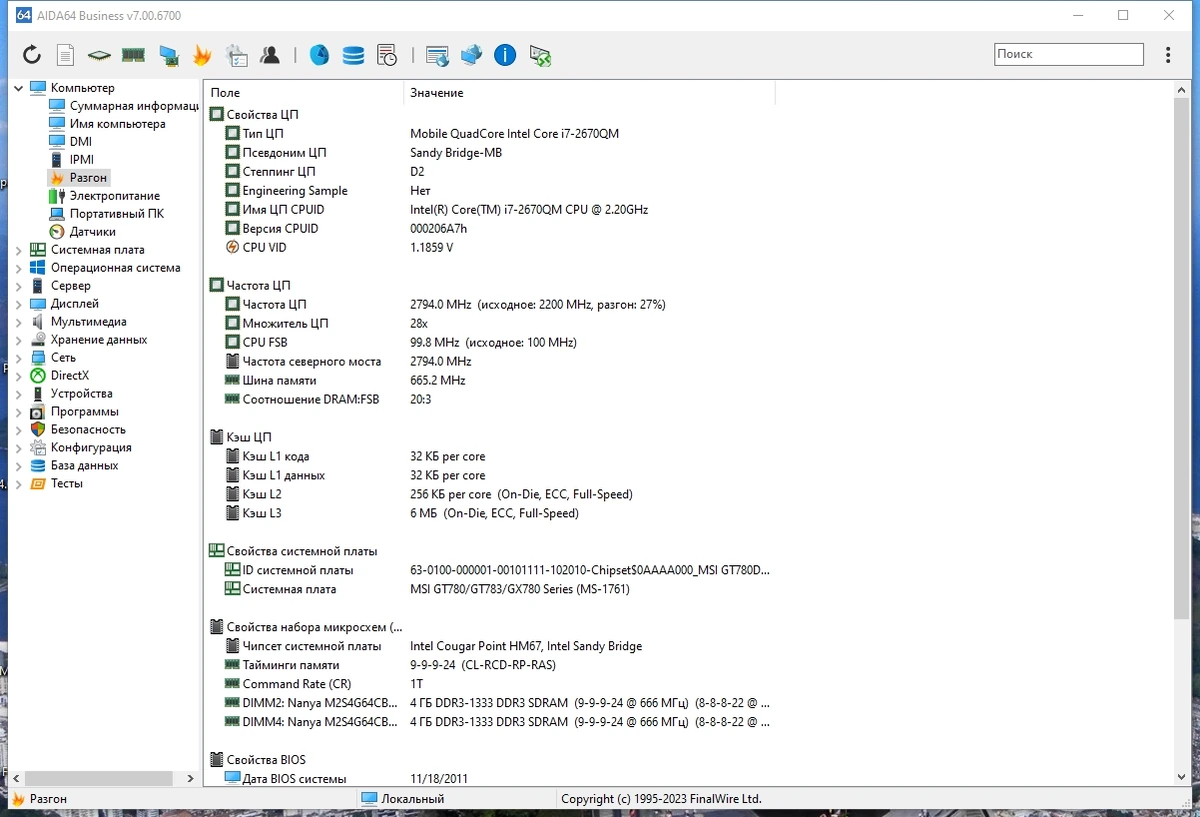Expand the Сеть tree node
The width and height of the screenshot is (1200, 817).
[x=18, y=358]
